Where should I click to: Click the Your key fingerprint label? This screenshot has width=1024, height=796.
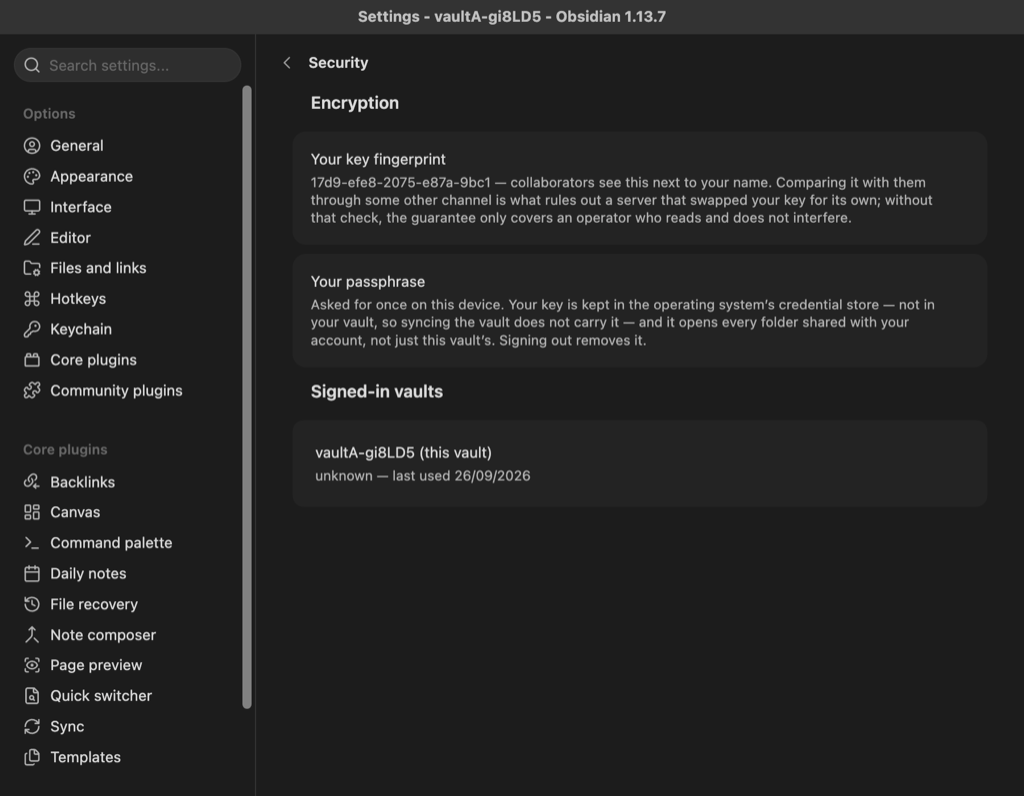pos(378,159)
